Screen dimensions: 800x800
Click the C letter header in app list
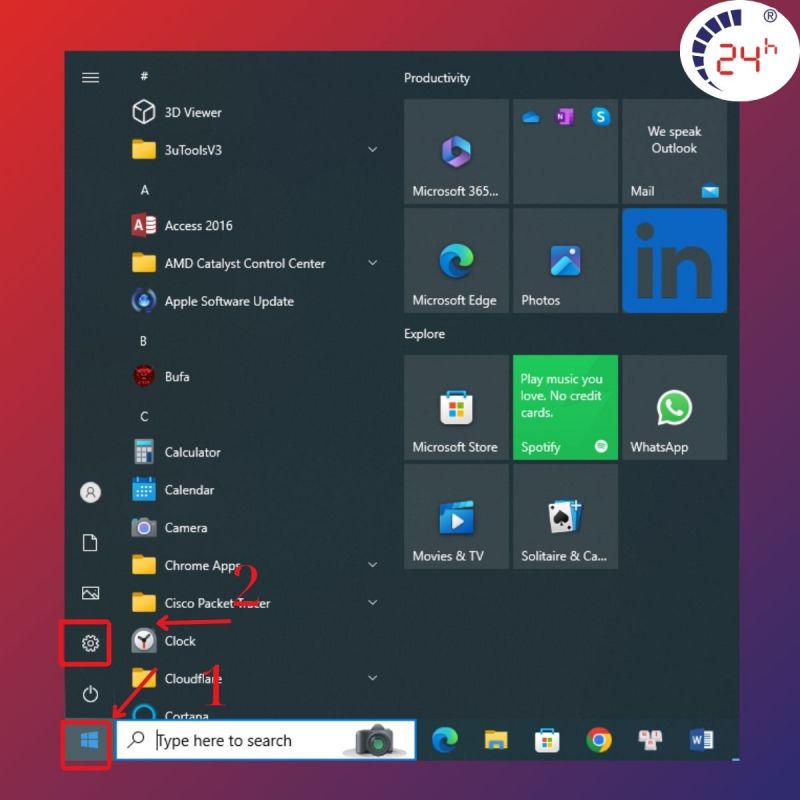click(x=144, y=416)
